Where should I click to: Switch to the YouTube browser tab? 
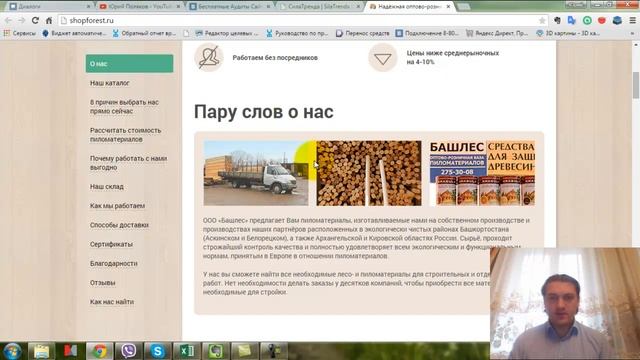[x=140, y=7]
